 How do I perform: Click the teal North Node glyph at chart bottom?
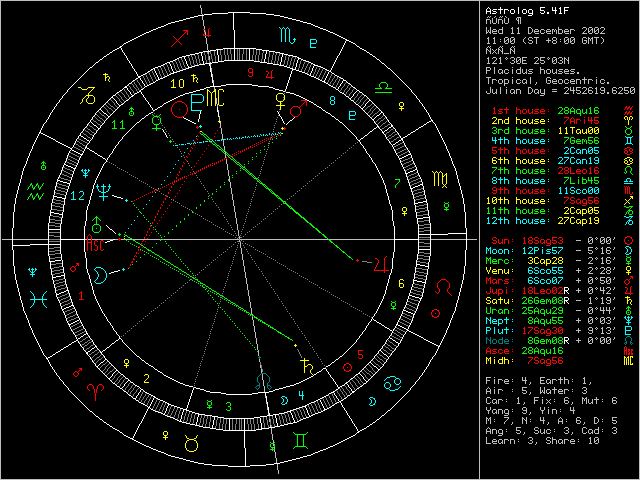(264, 381)
